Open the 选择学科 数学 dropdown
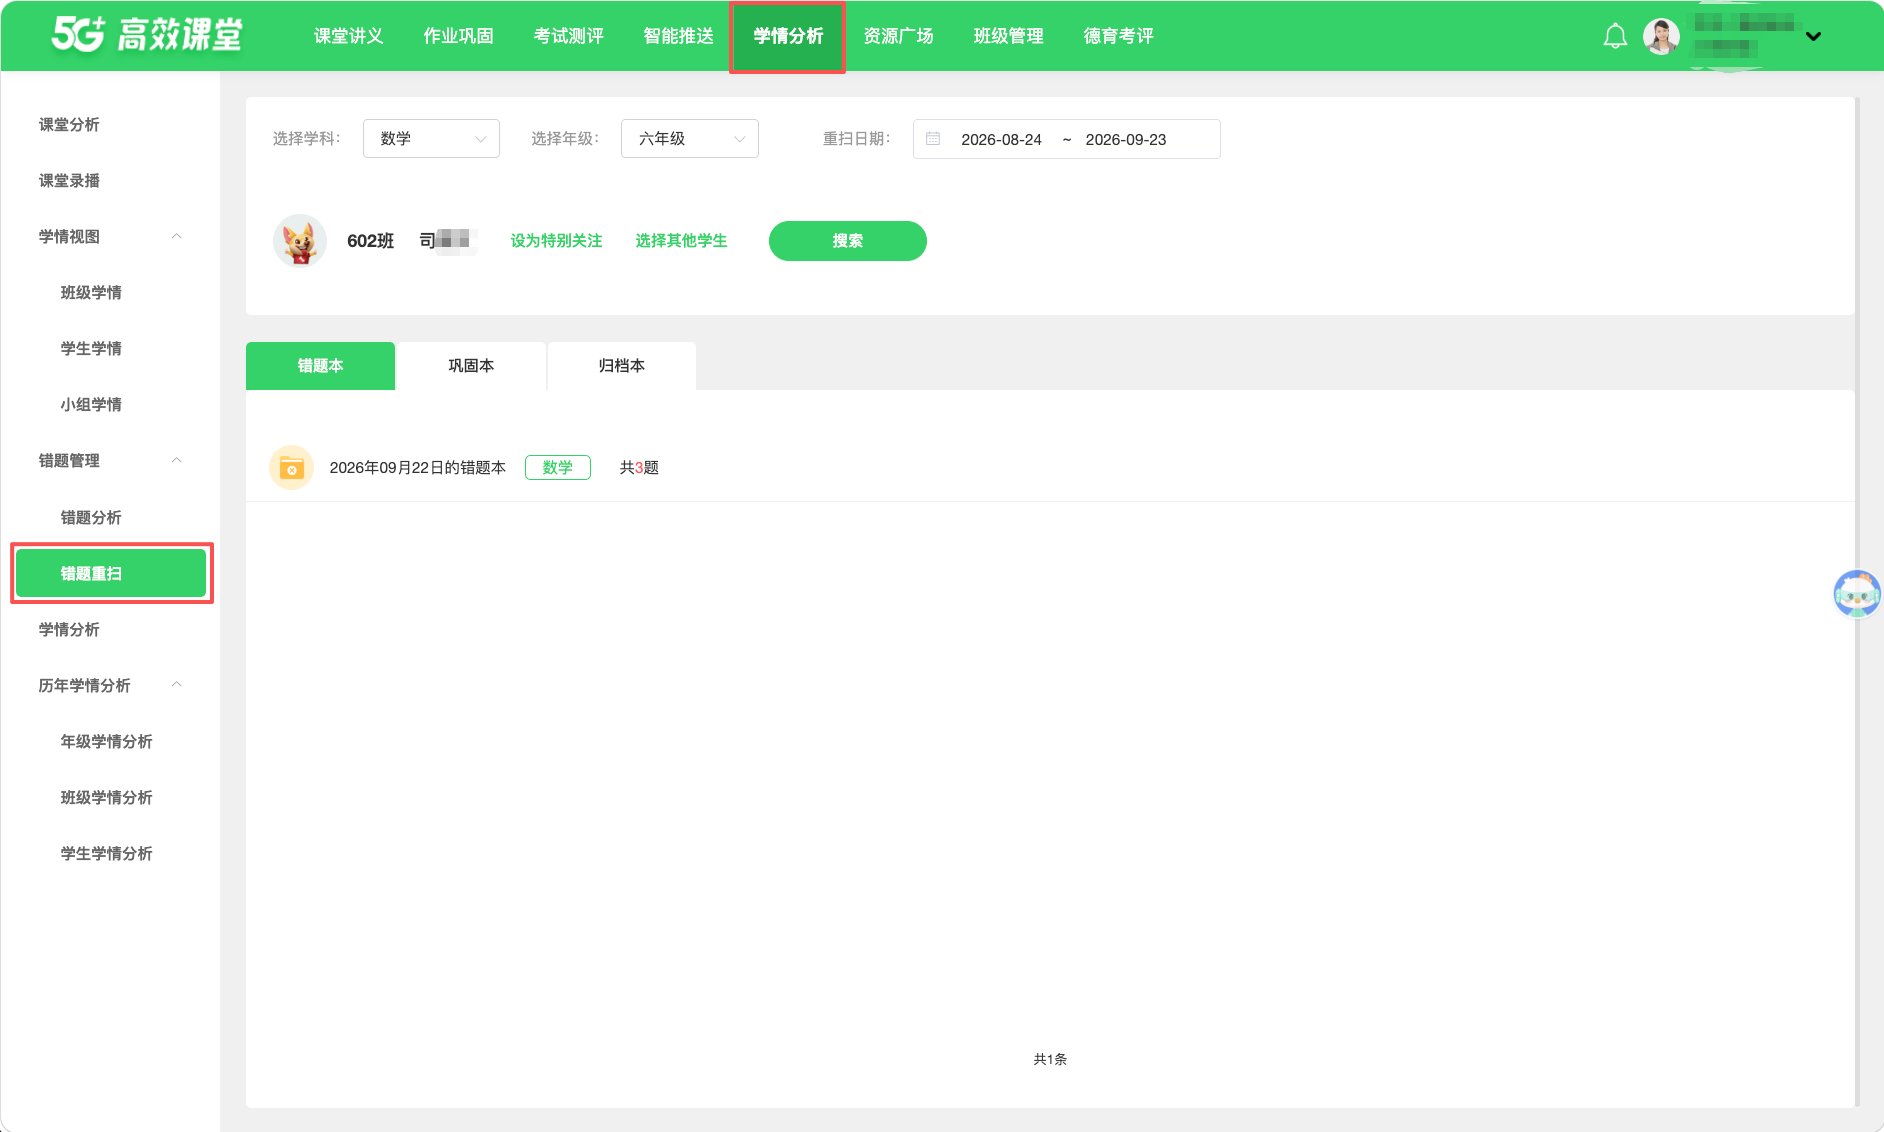The image size is (1884, 1132). pos(431,139)
